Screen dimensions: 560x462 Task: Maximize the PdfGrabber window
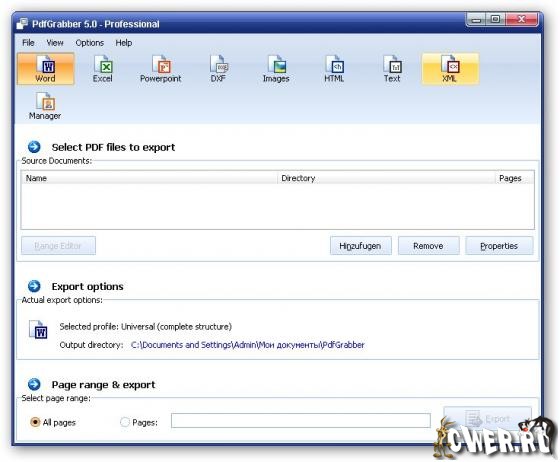495,19
